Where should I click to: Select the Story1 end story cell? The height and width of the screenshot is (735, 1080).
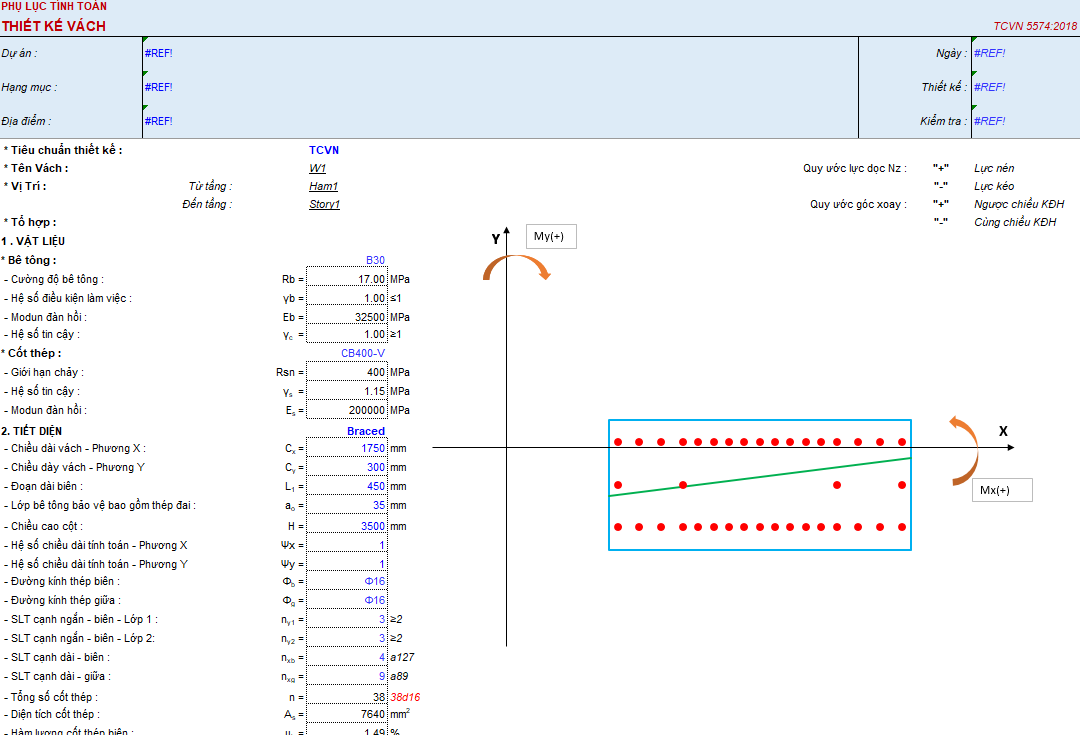click(324, 204)
